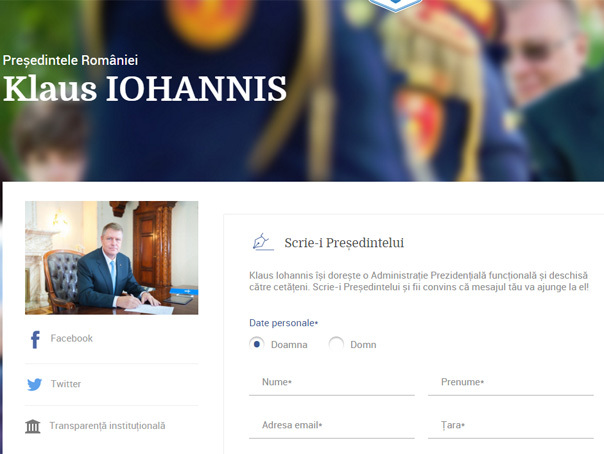Focus the Adresa email field
The width and height of the screenshot is (604, 454).
click(332, 426)
